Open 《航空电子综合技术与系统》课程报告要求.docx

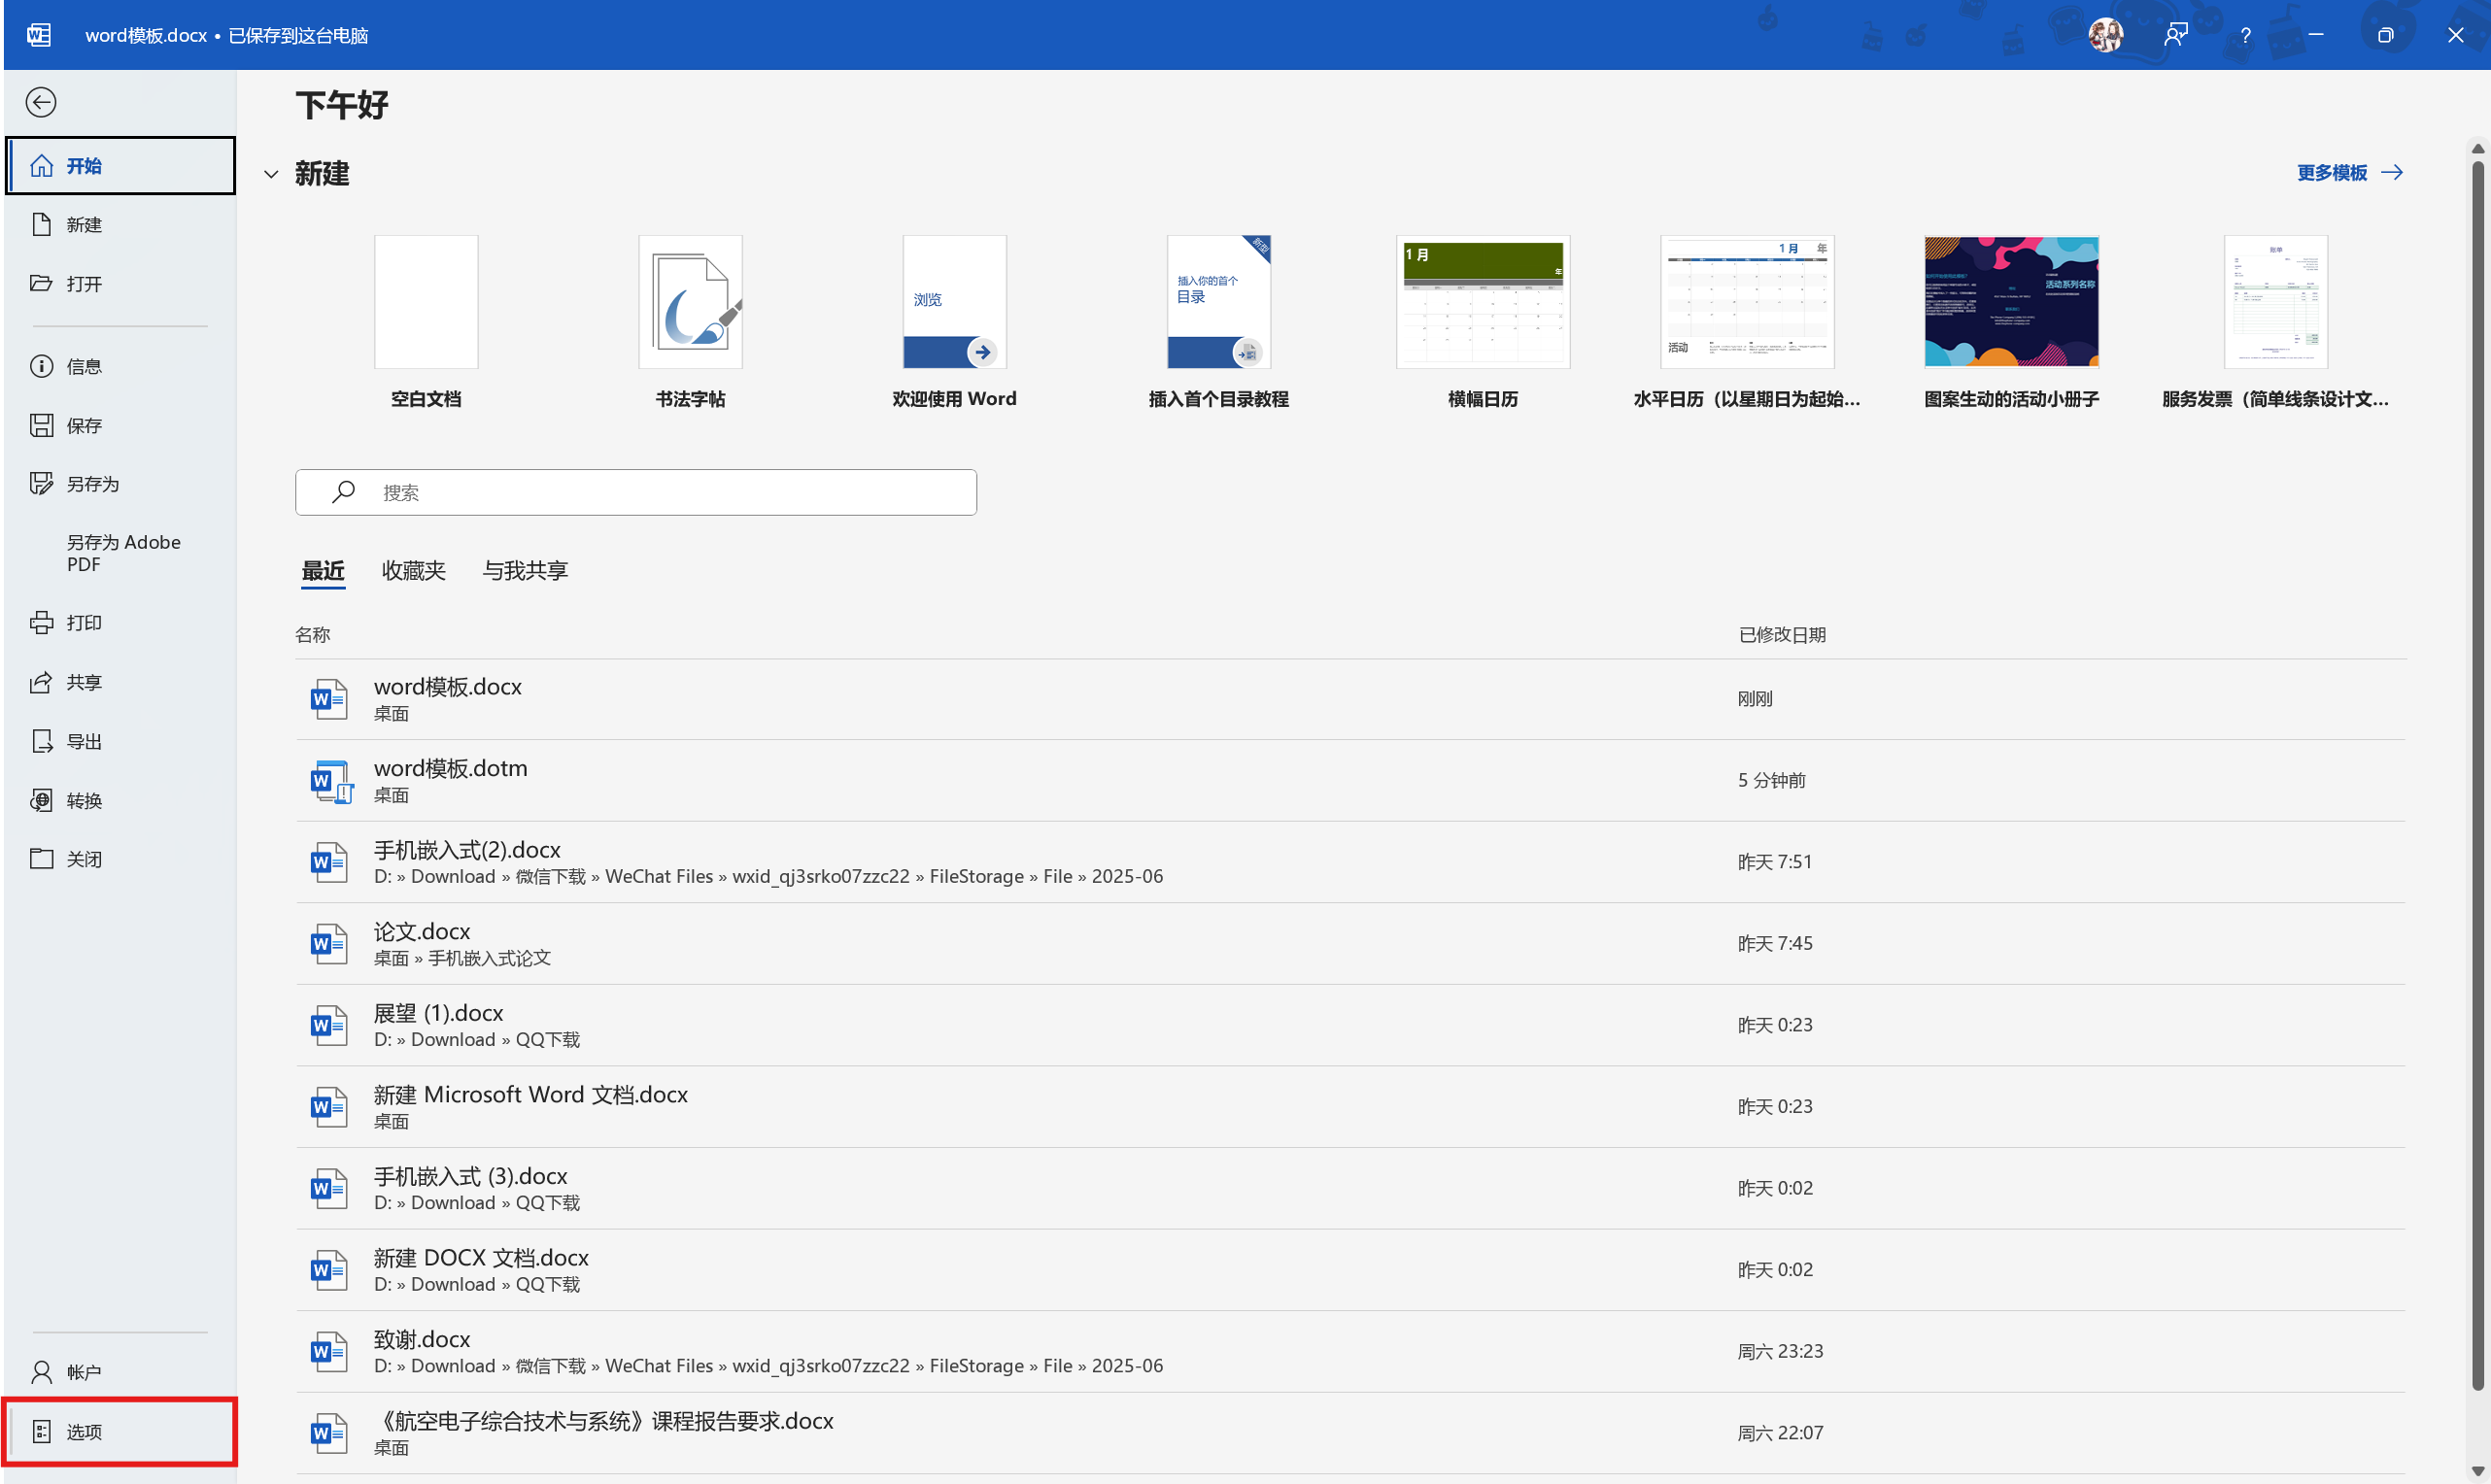(1350, 1433)
